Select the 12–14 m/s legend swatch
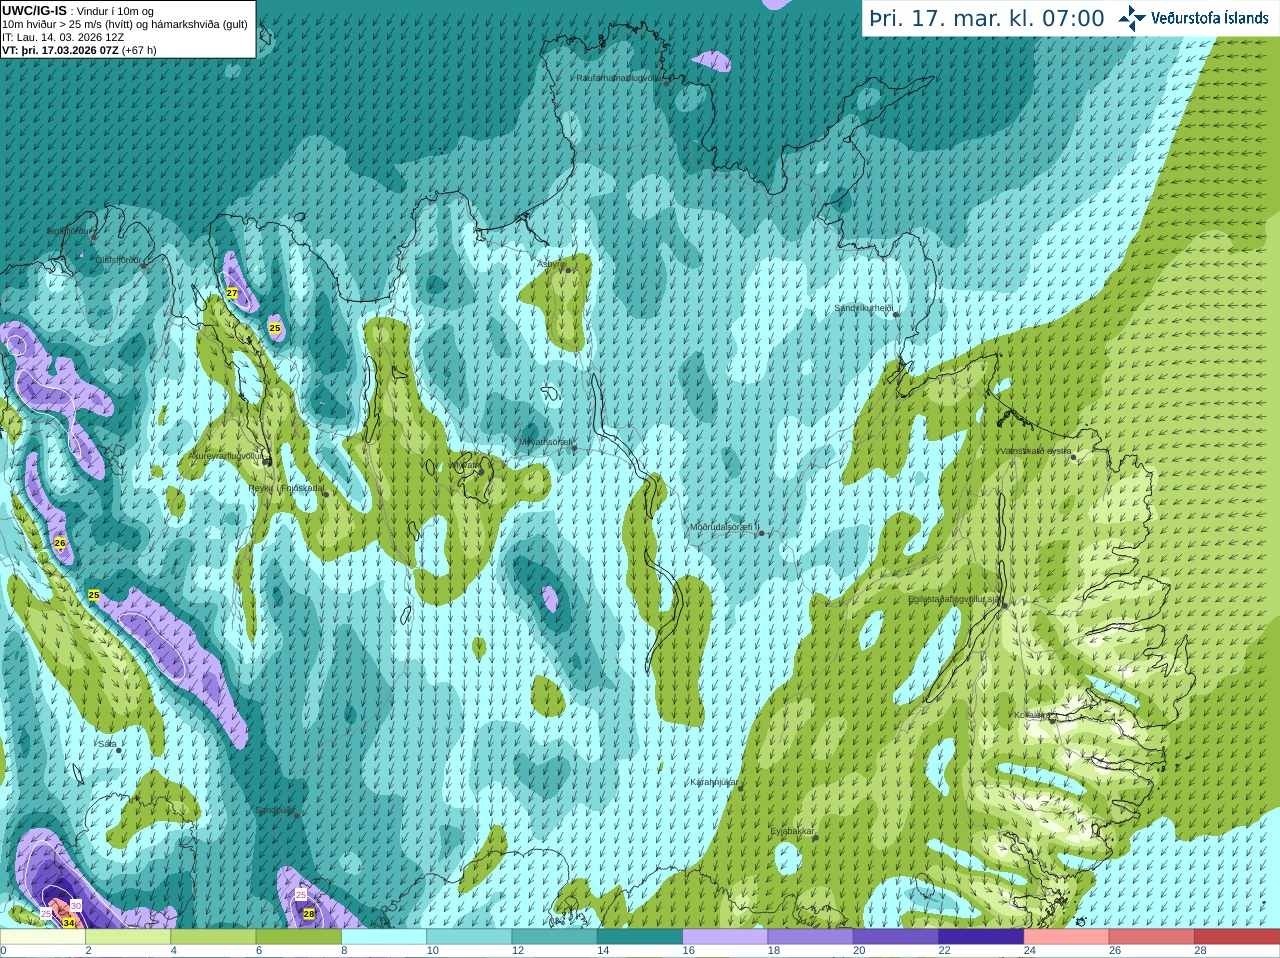 [x=554, y=937]
